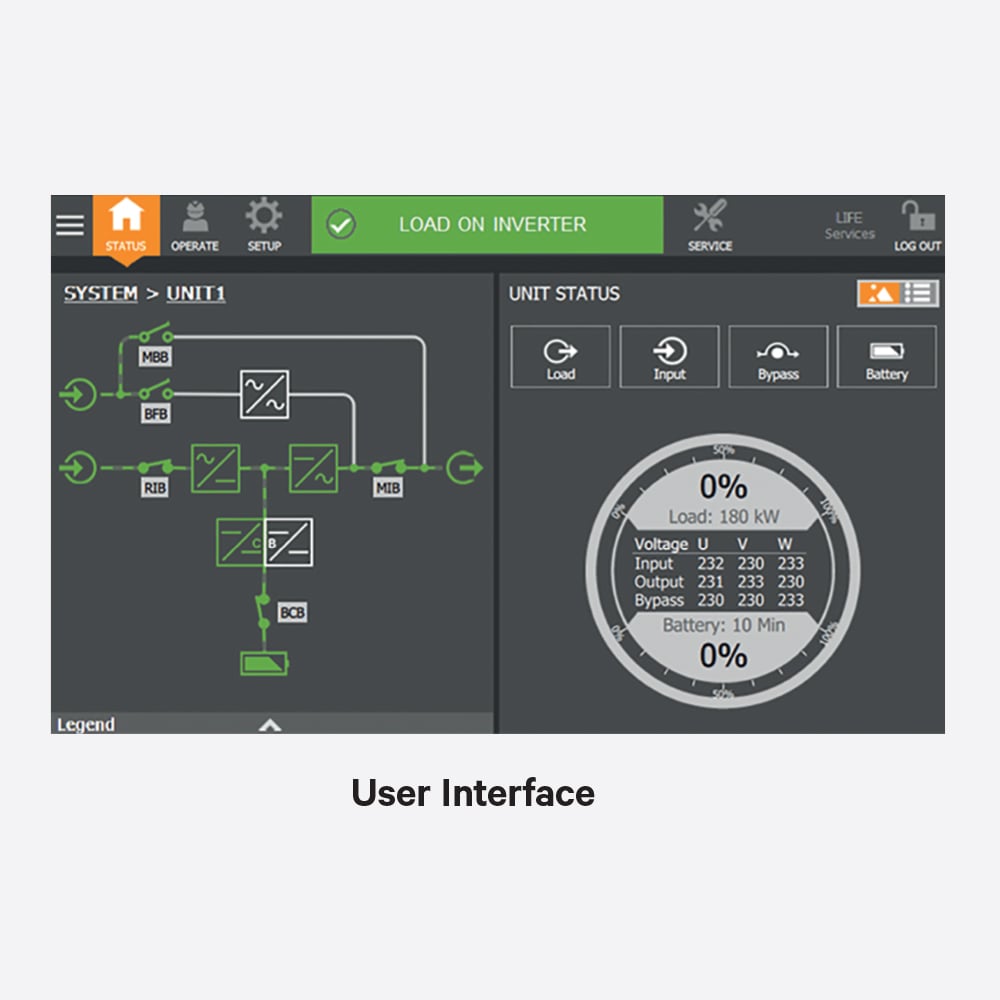
Task: Select the Input status icon
Action: (670, 356)
